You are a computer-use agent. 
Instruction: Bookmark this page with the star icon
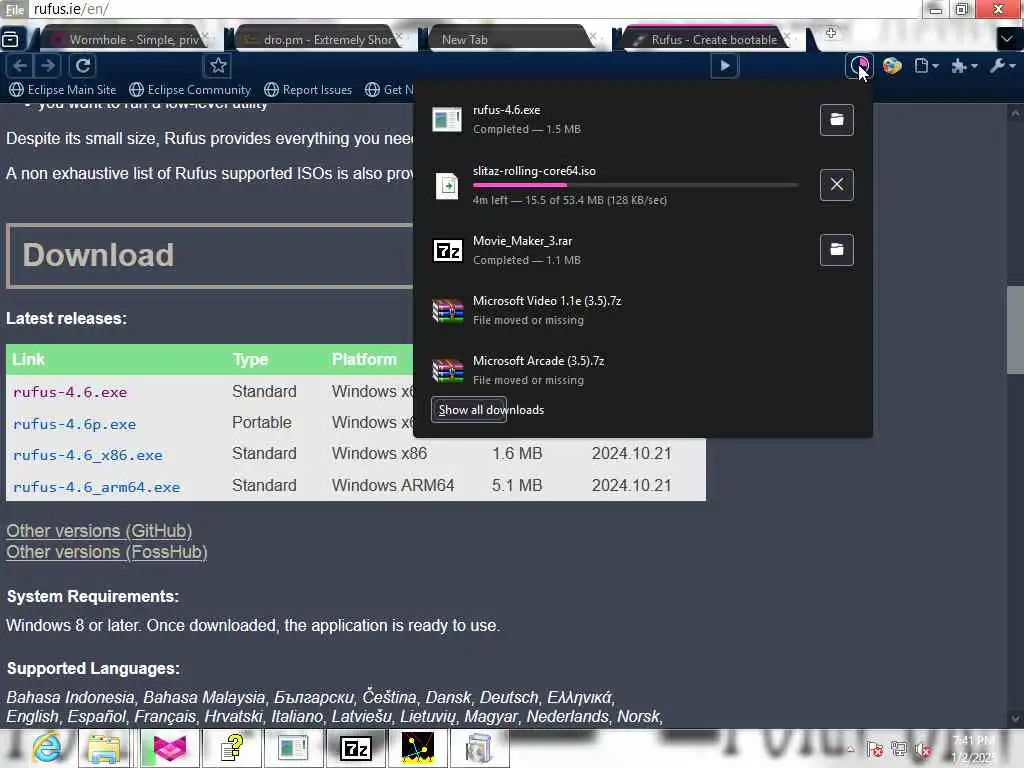tap(218, 66)
